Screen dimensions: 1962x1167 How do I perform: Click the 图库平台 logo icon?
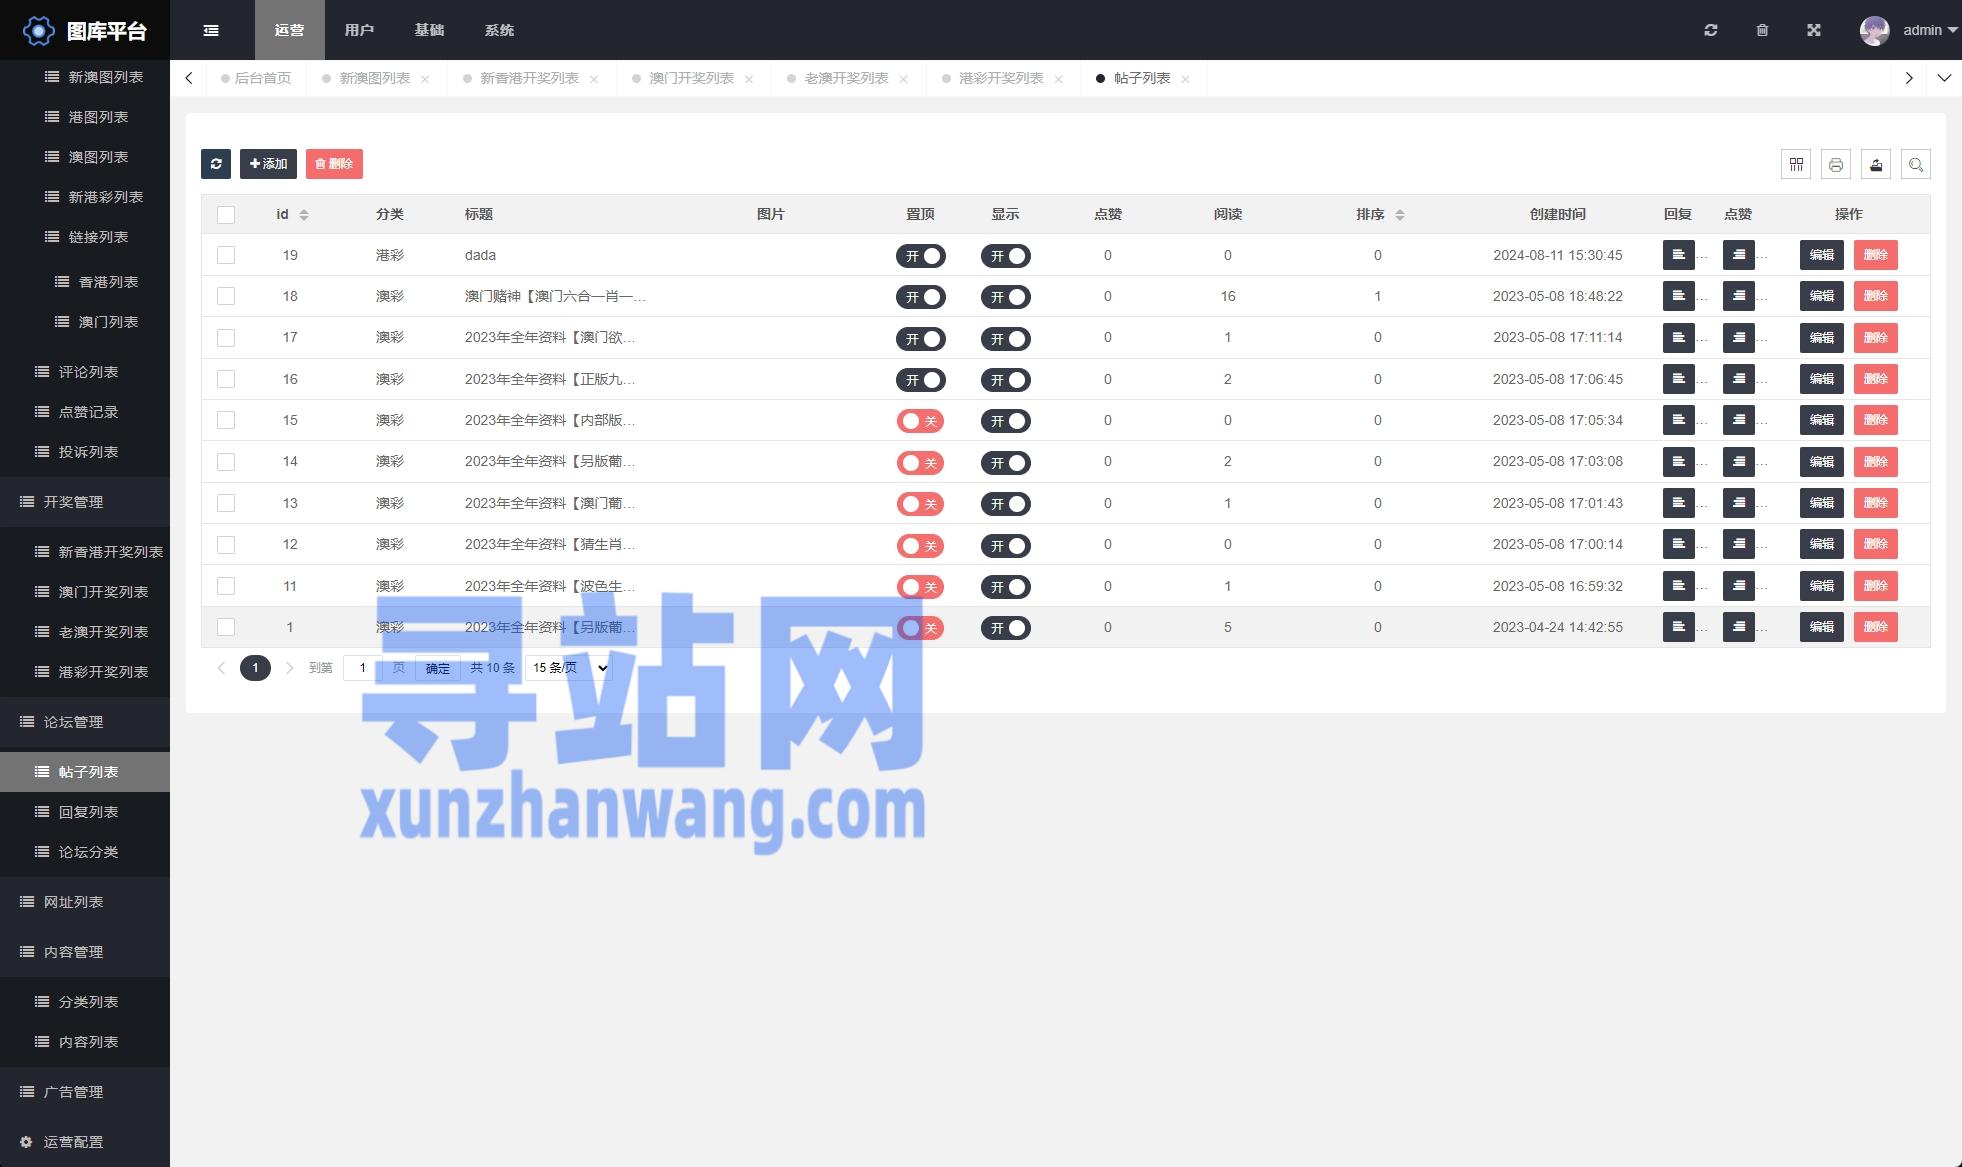click(x=38, y=31)
